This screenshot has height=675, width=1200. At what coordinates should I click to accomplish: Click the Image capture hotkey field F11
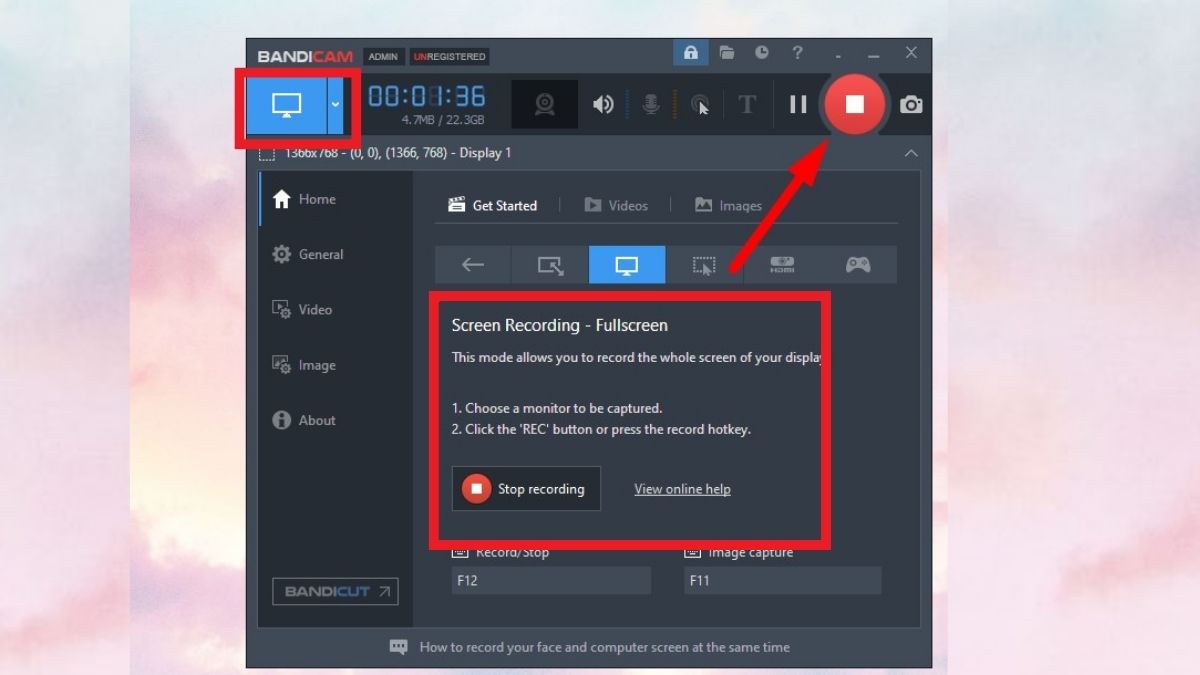(783, 580)
